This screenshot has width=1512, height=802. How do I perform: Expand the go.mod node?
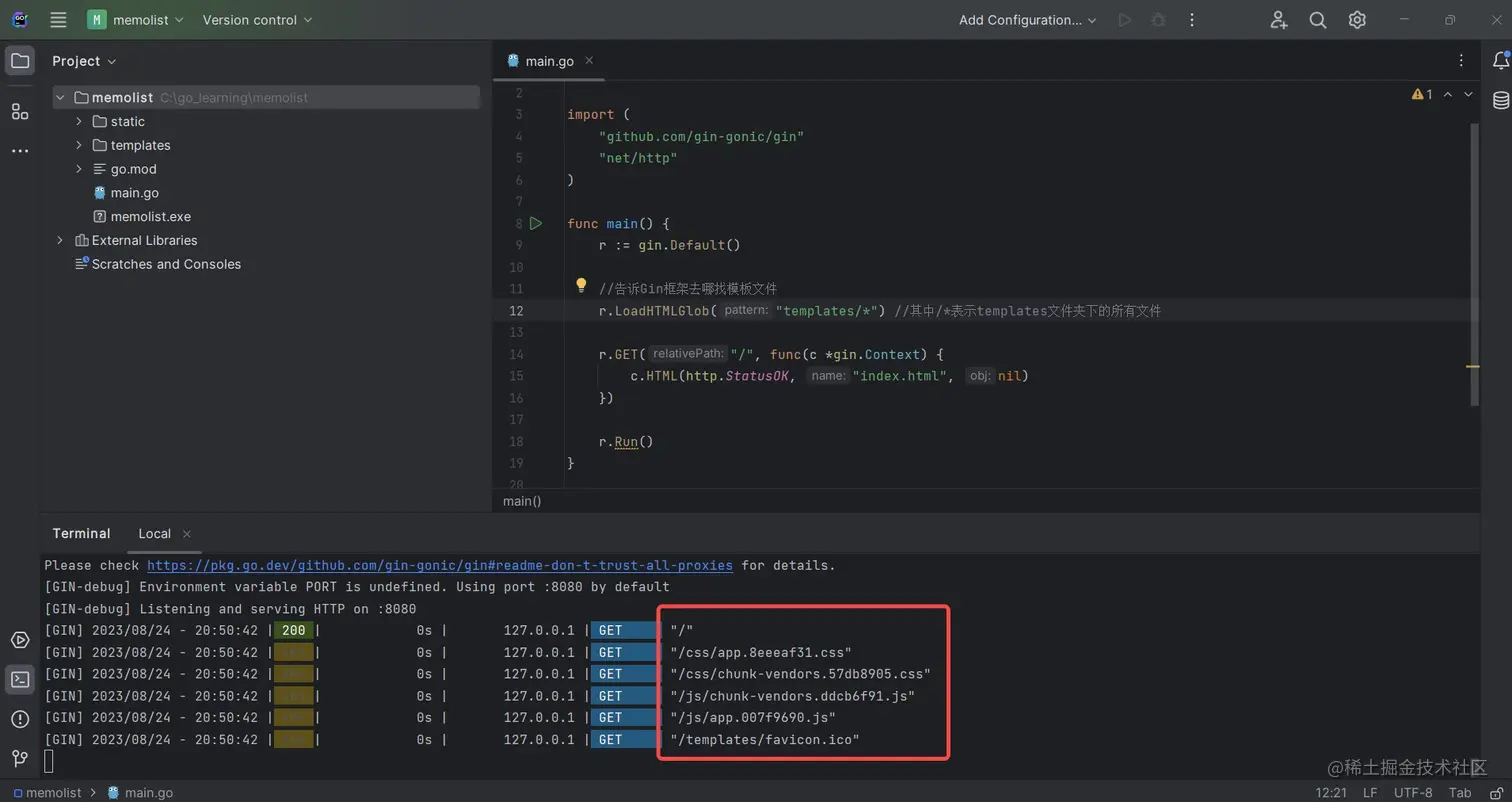(x=79, y=169)
